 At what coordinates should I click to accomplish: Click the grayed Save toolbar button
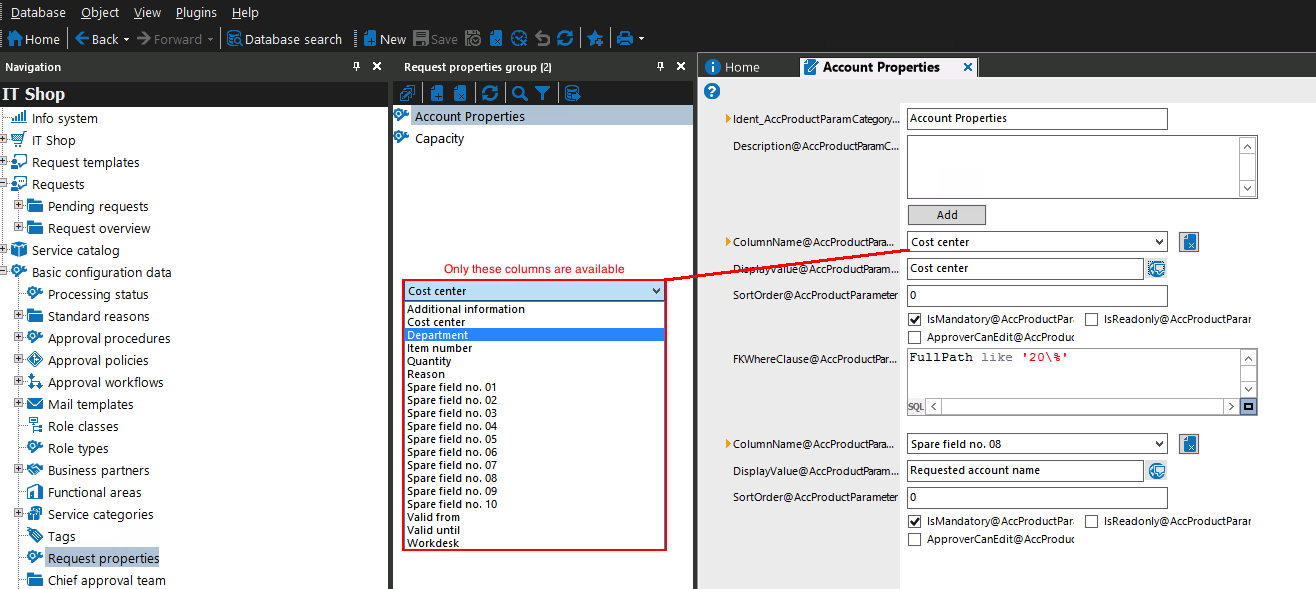435,39
